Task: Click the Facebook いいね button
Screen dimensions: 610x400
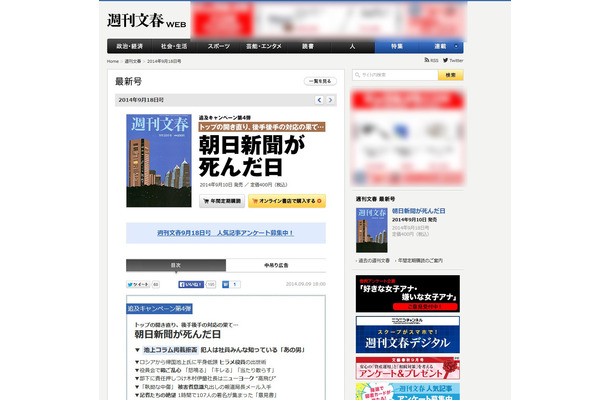Action: pyautogui.click(x=191, y=284)
